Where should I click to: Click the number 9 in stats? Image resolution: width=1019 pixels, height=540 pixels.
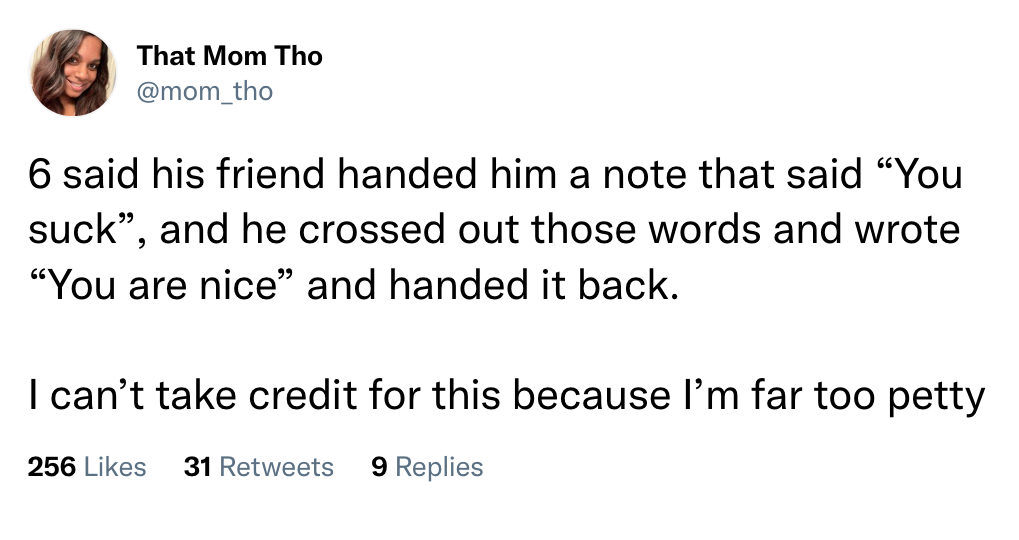pyautogui.click(x=380, y=467)
